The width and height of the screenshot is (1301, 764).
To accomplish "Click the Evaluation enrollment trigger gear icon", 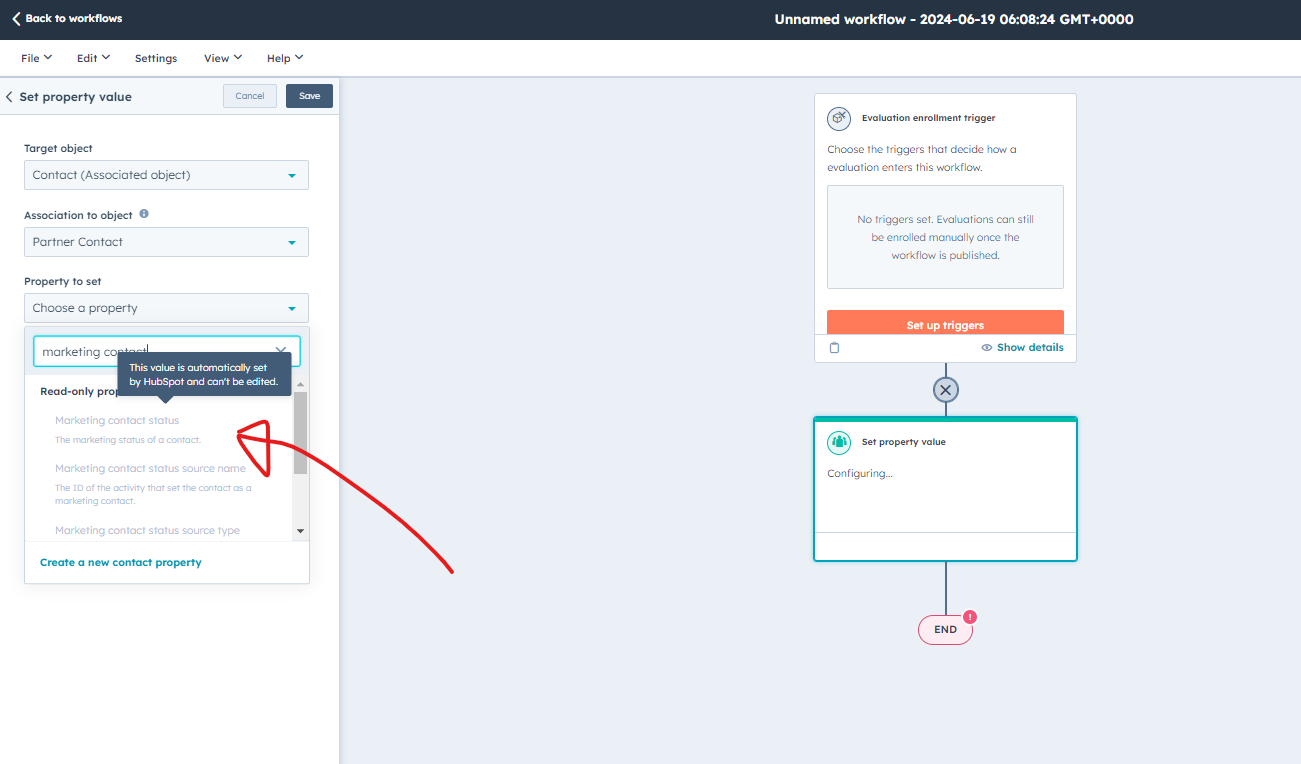I will click(x=839, y=118).
